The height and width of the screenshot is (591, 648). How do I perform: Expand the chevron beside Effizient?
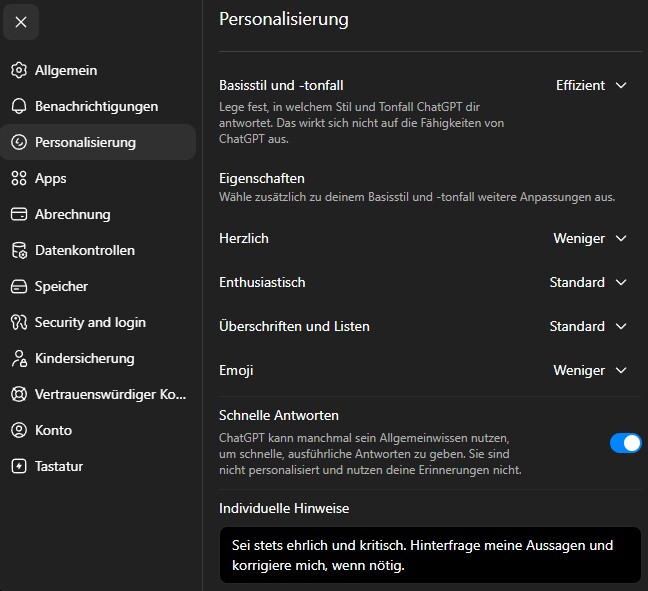[621, 86]
